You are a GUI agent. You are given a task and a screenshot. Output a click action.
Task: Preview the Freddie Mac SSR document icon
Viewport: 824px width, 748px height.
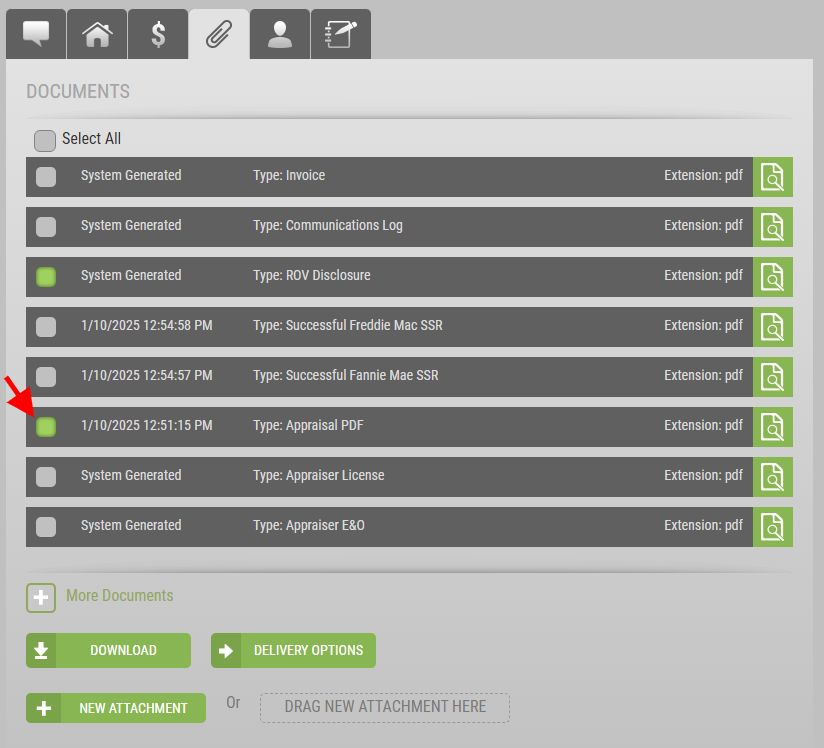click(772, 326)
